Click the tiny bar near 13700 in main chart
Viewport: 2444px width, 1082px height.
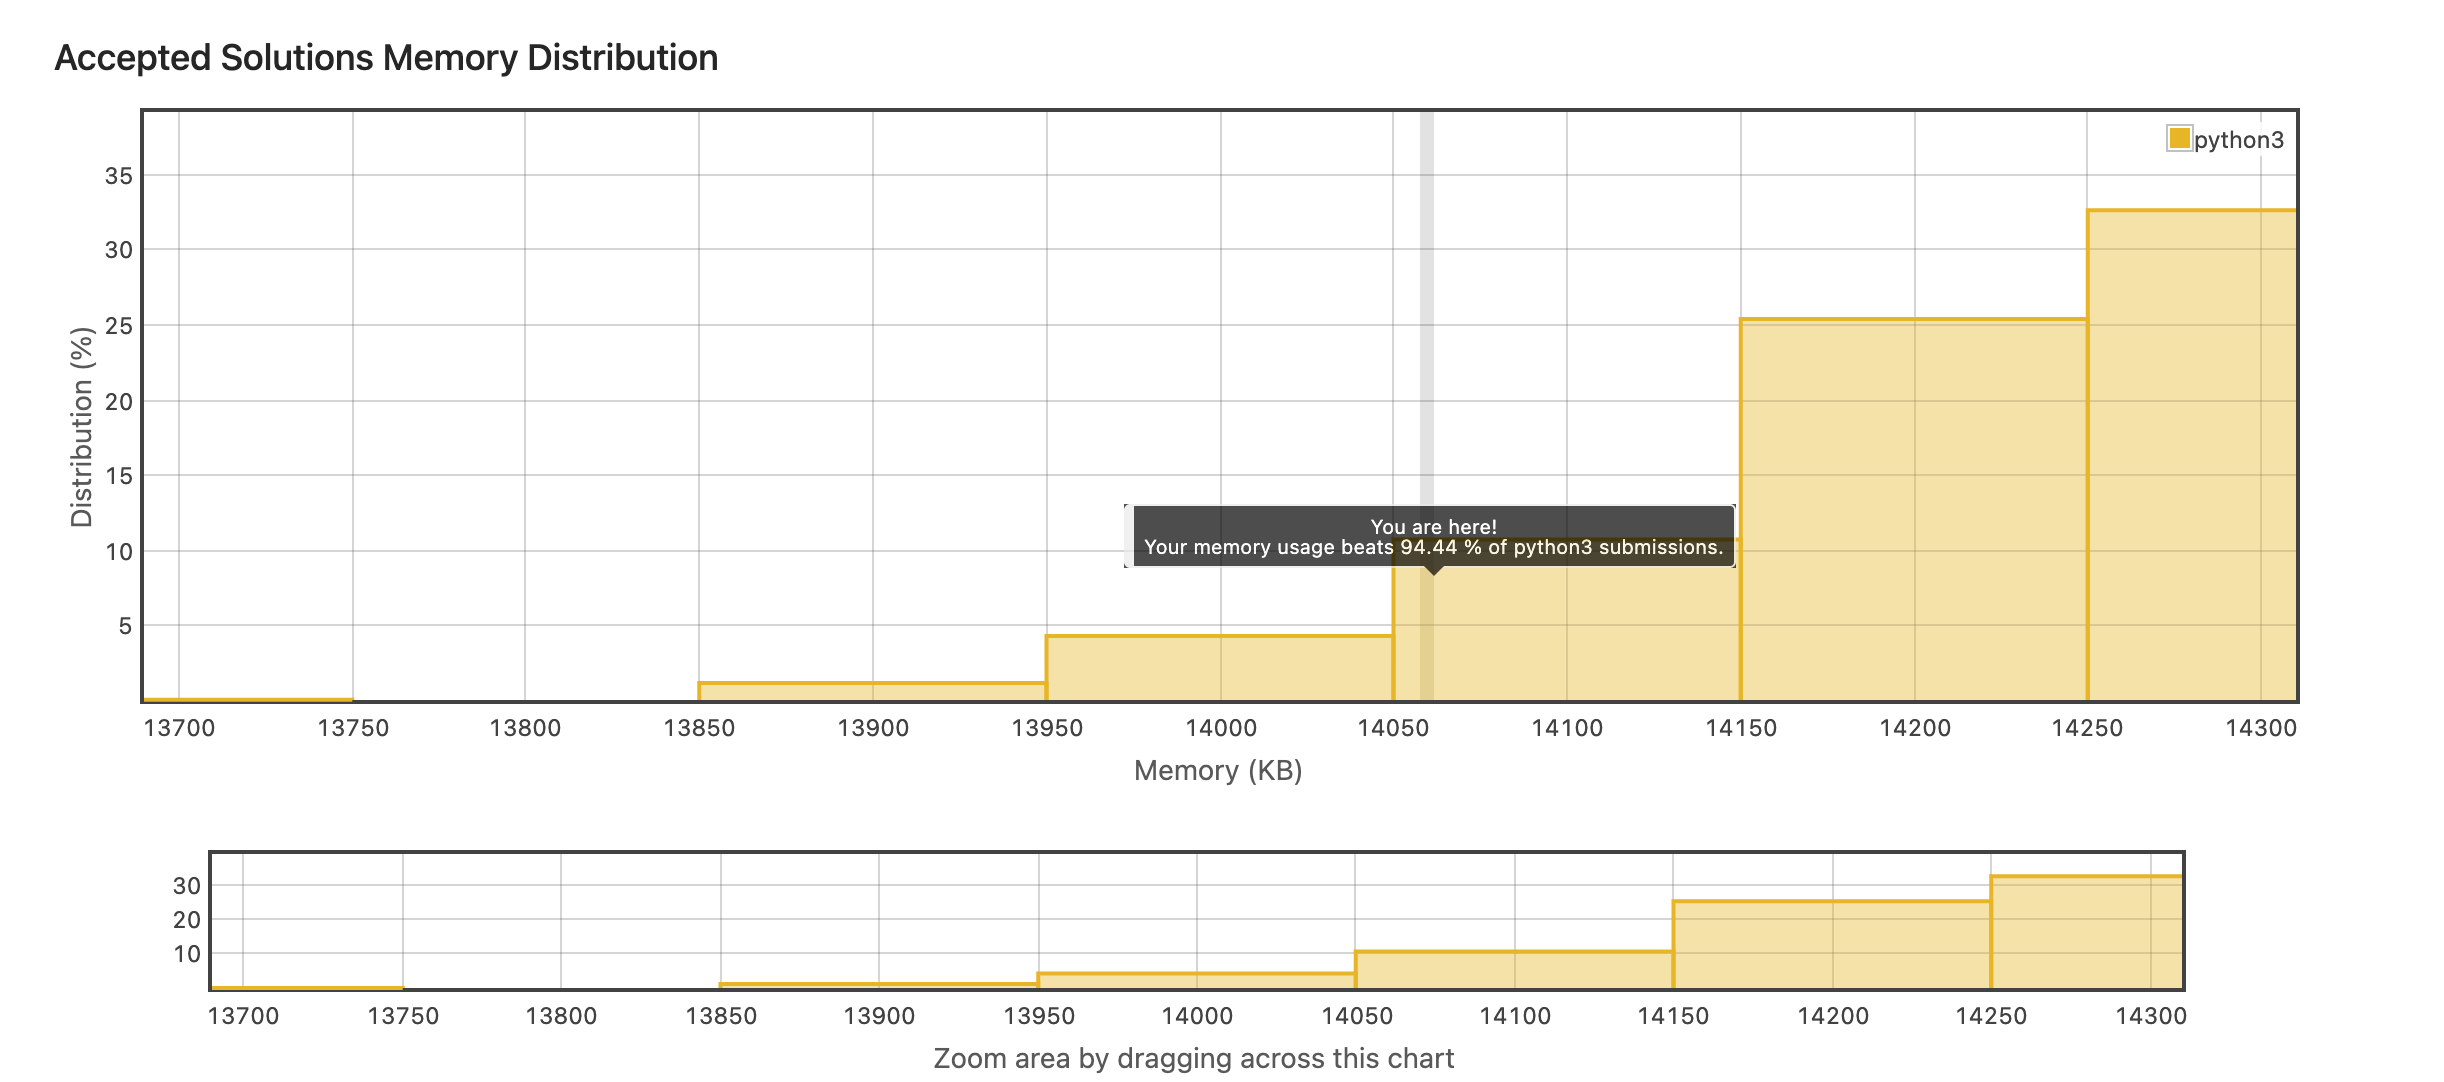(248, 699)
